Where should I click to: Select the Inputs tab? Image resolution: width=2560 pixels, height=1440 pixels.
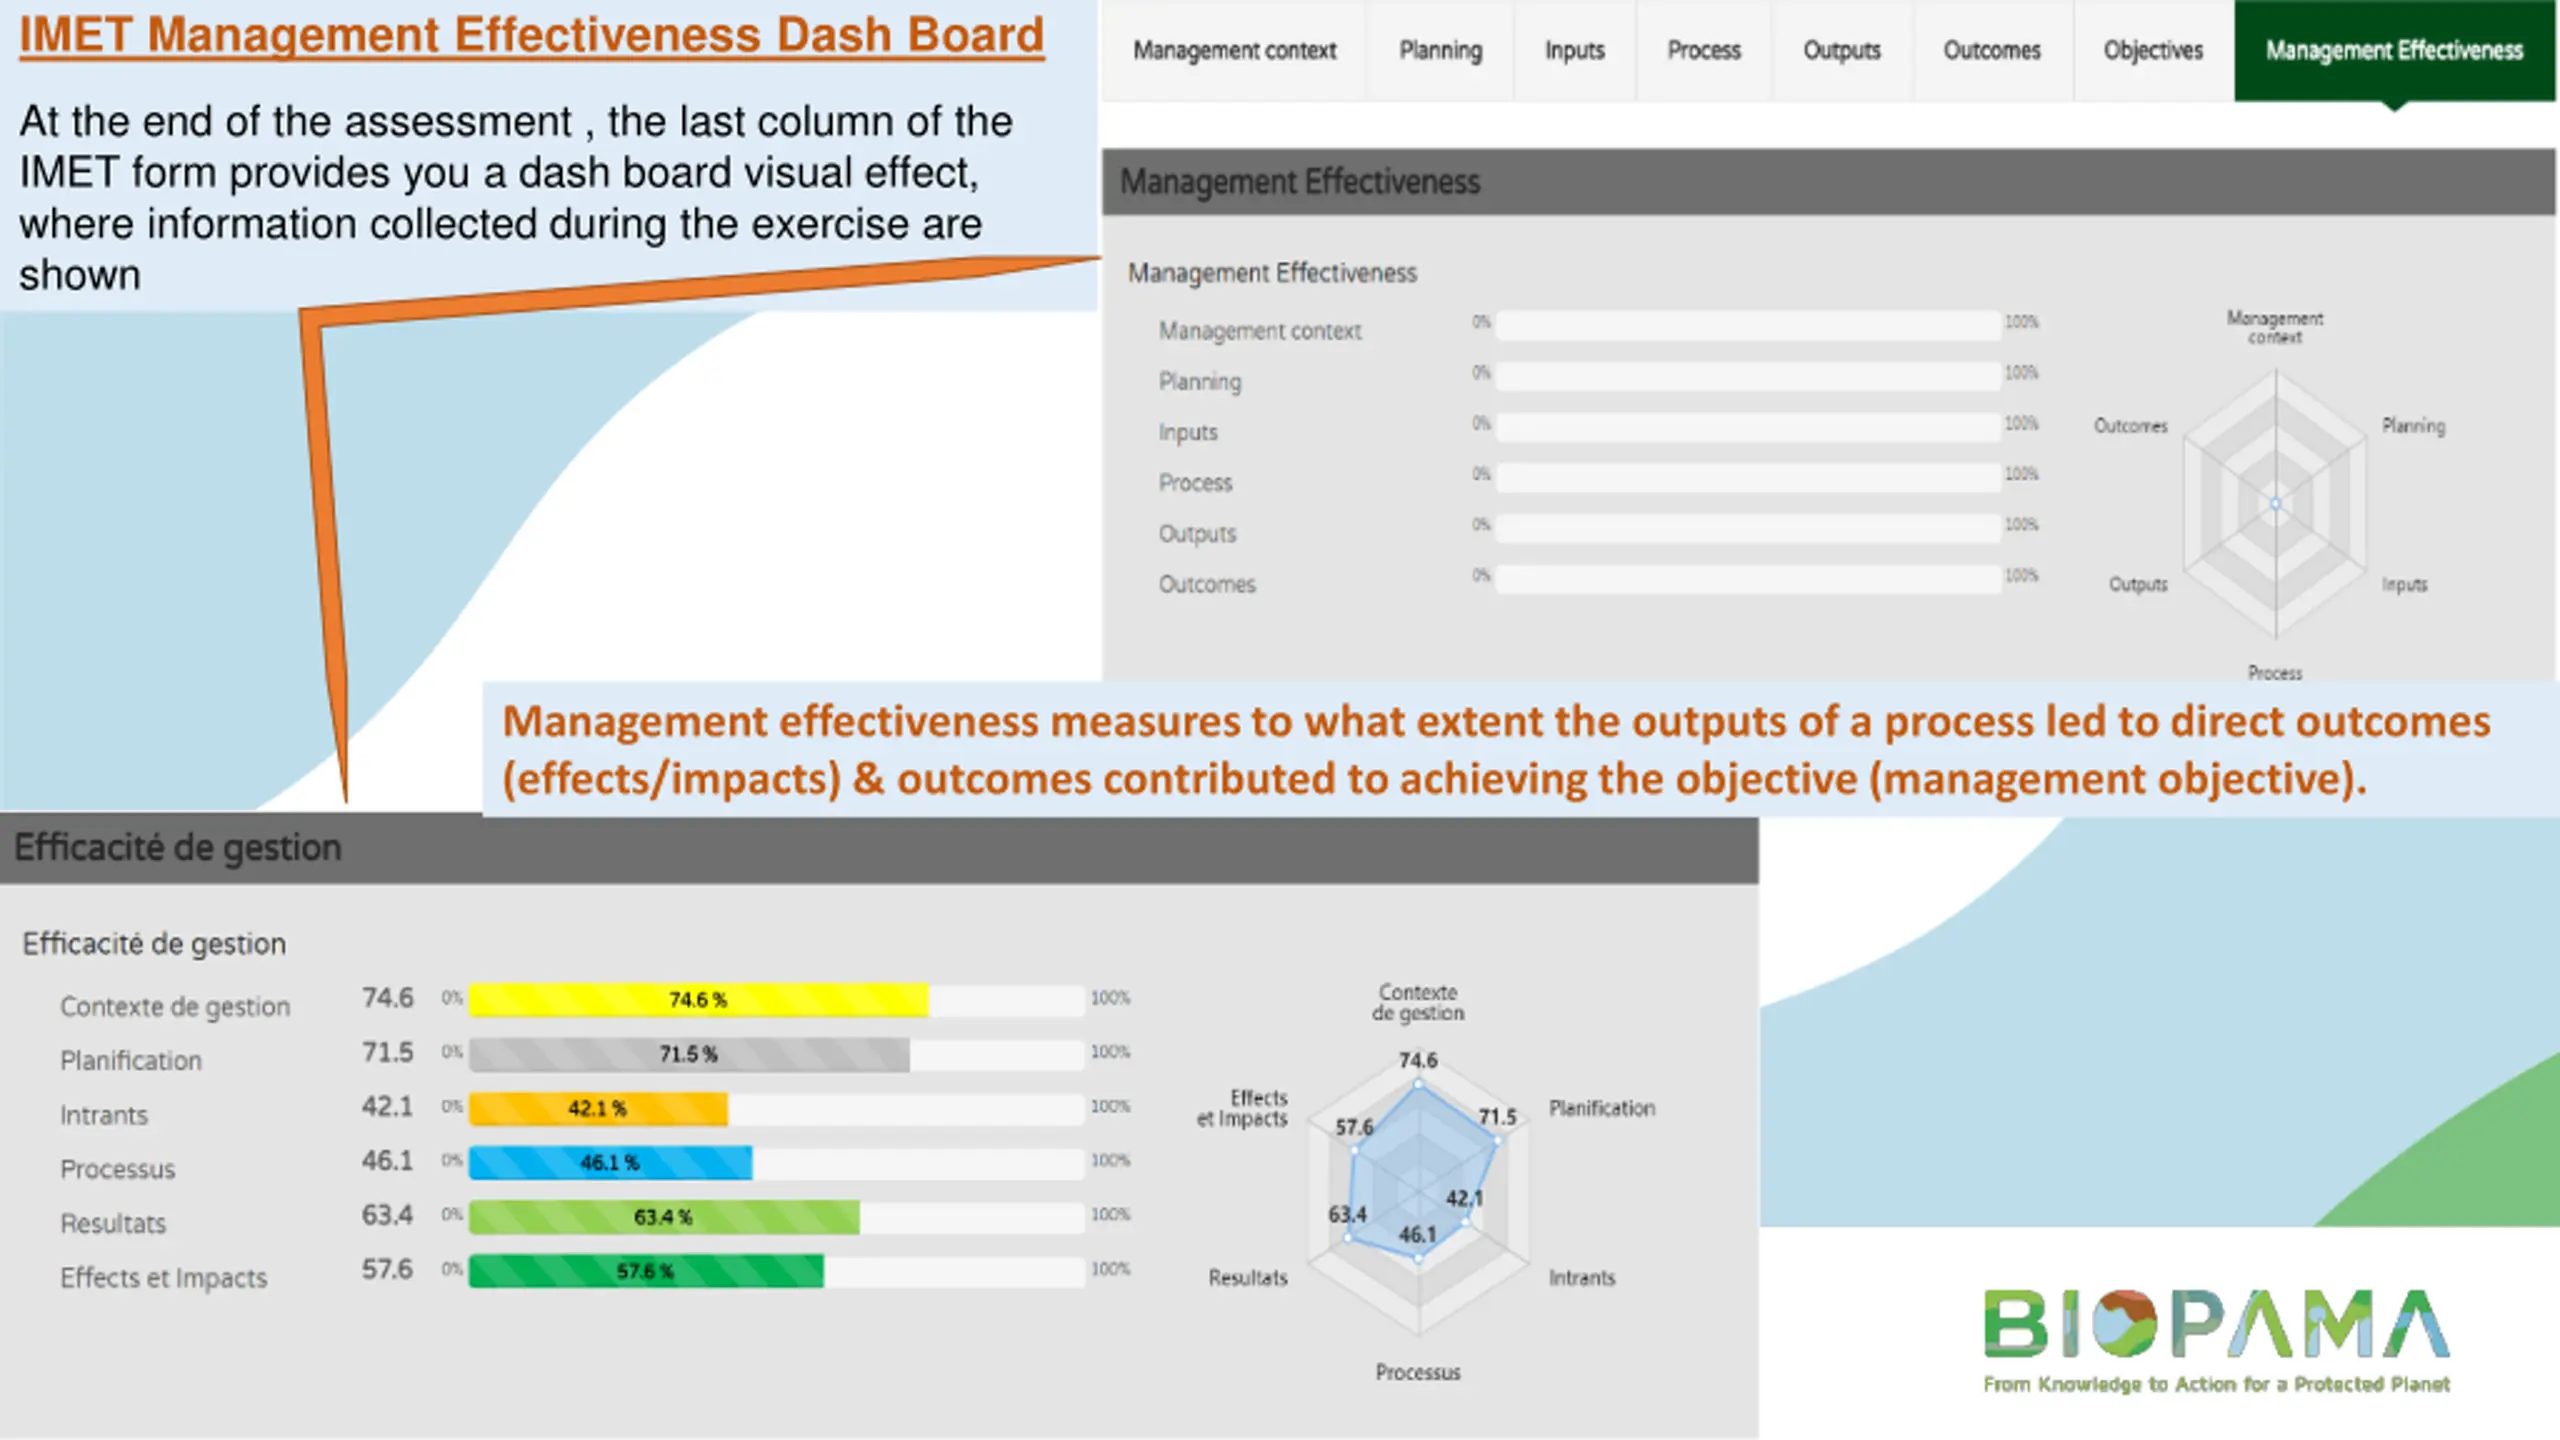[1574, 50]
